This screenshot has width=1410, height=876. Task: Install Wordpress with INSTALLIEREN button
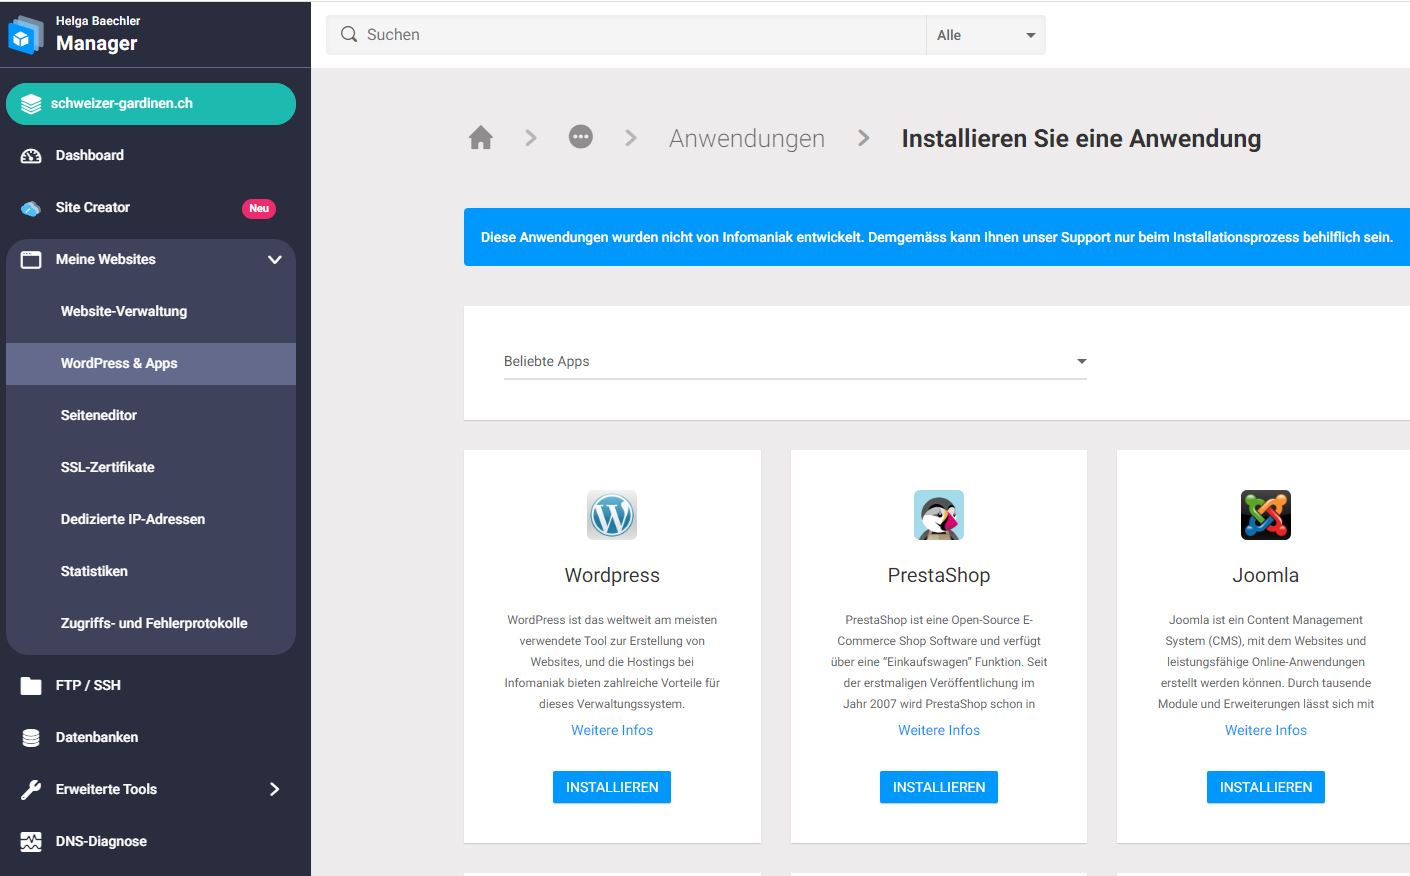point(612,787)
